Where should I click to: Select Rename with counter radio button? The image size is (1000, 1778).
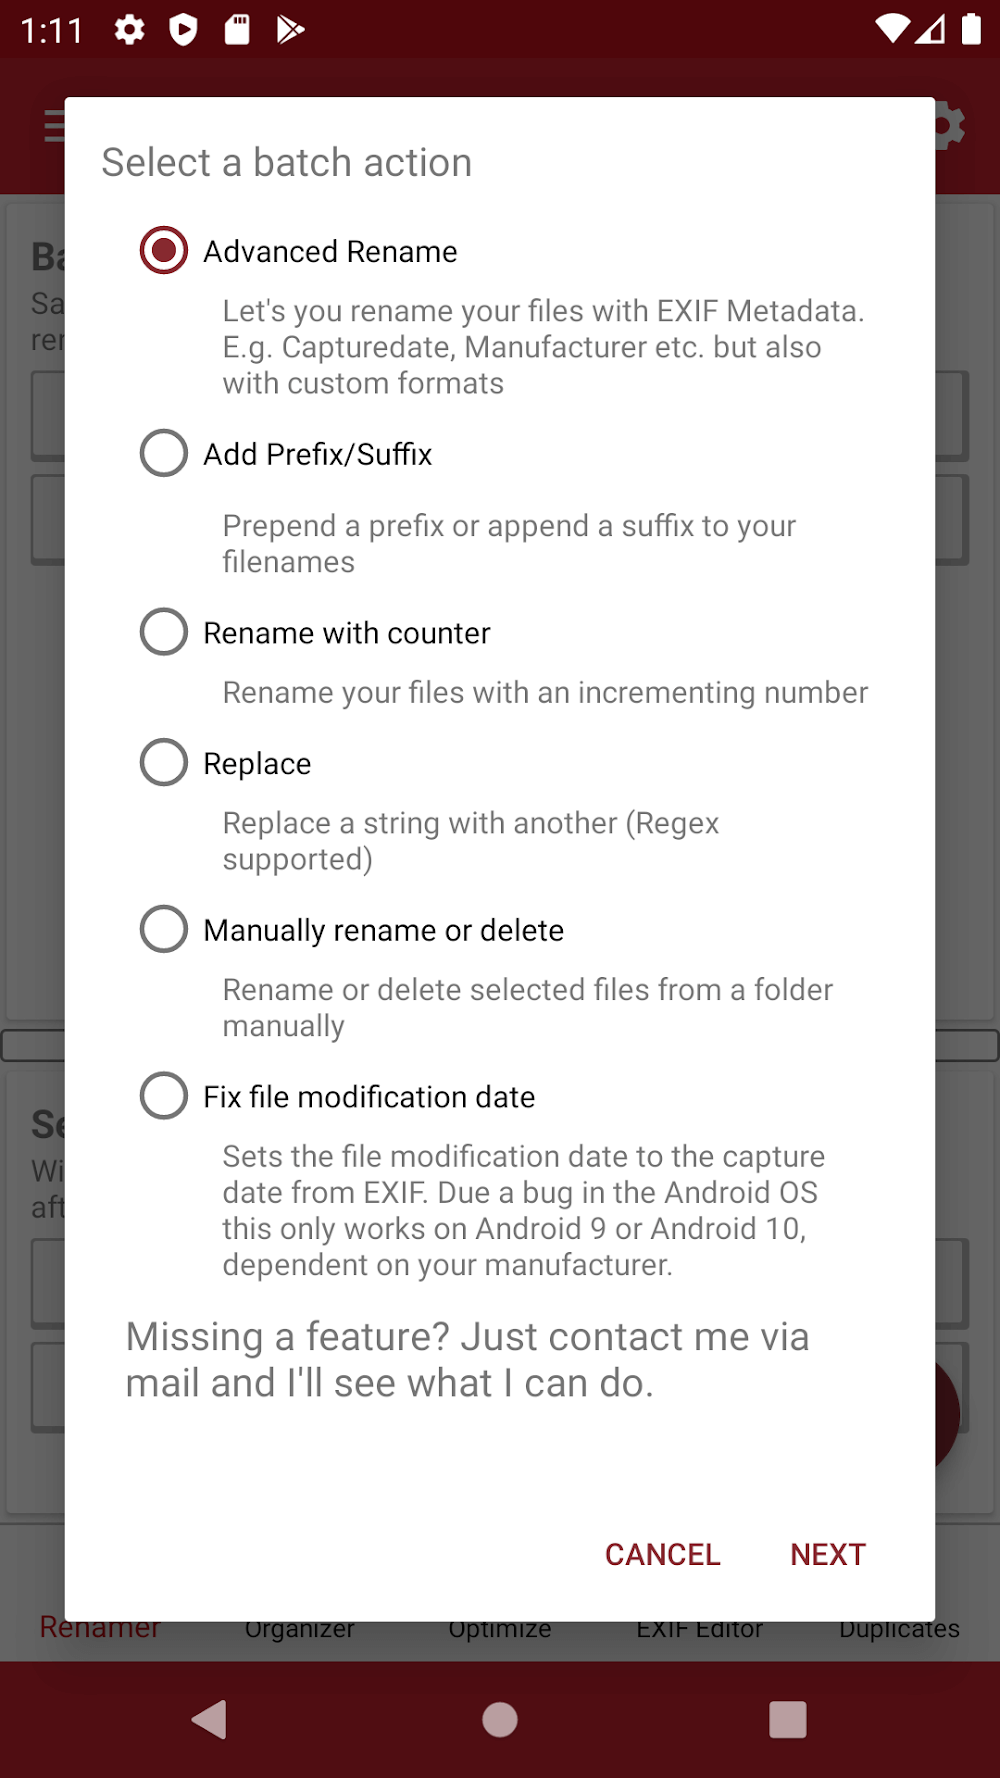tap(164, 632)
